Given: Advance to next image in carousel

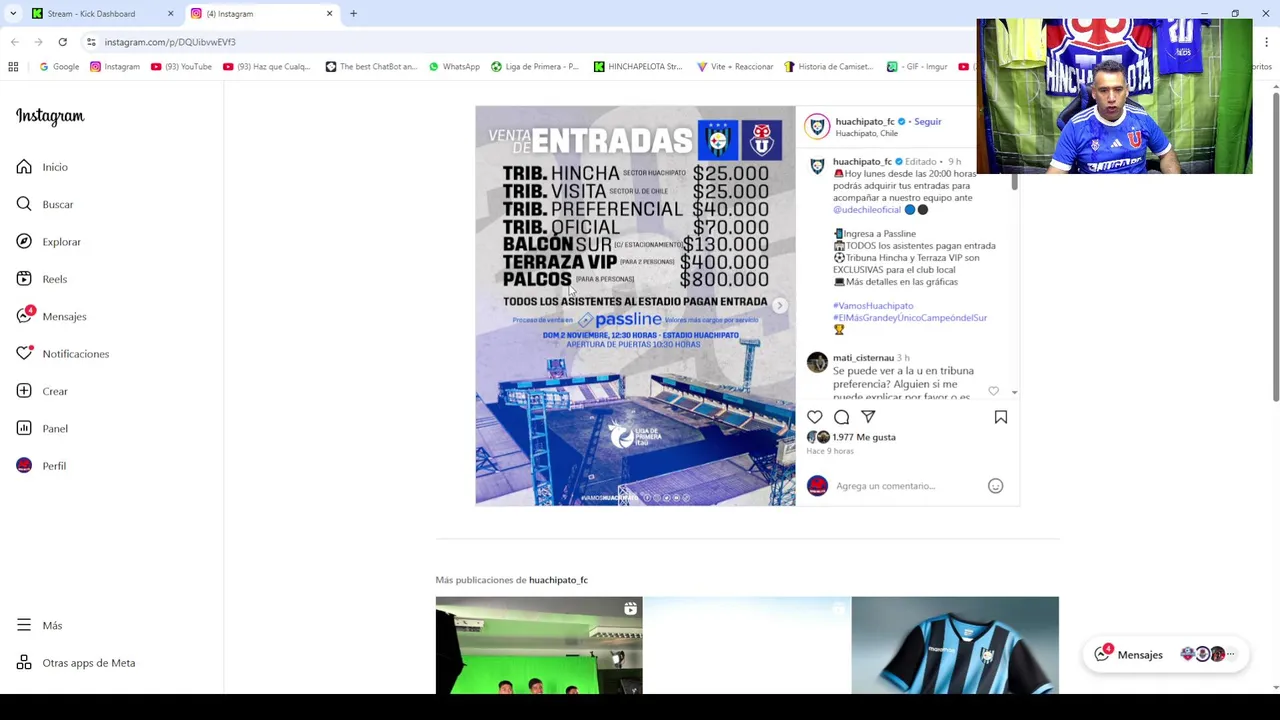Looking at the screenshot, I should [780, 306].
